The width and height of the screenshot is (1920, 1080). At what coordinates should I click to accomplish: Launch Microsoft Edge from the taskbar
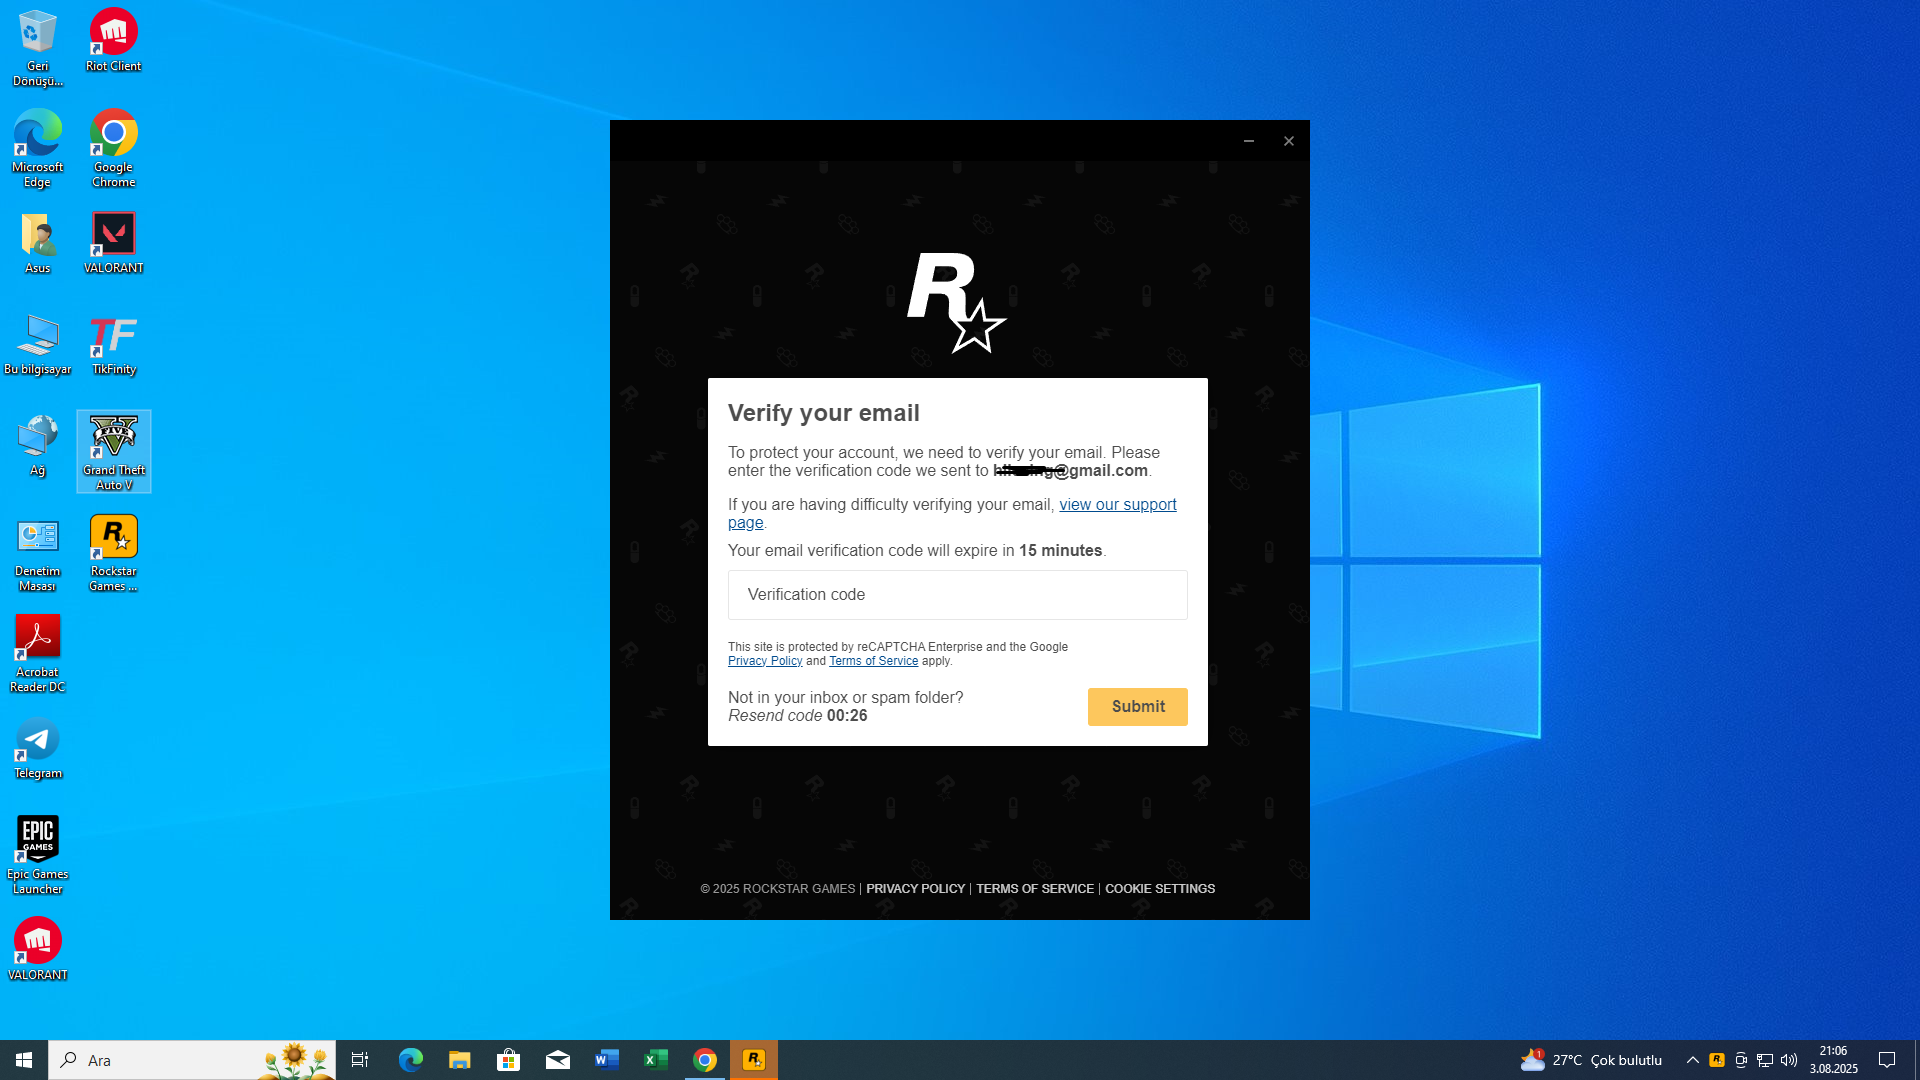[410, 1060]
